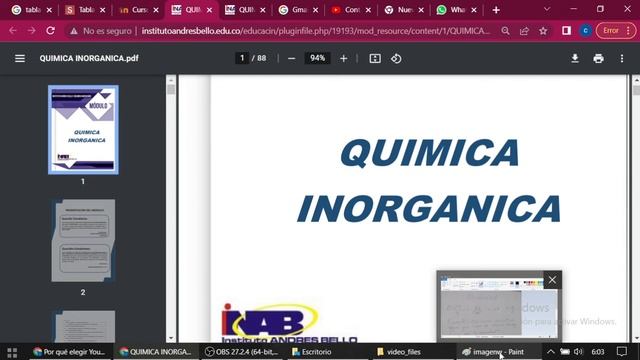The image size is (640, 360).
Task: Open the PDF viewer more actions menu
Action: coord(622,58)
